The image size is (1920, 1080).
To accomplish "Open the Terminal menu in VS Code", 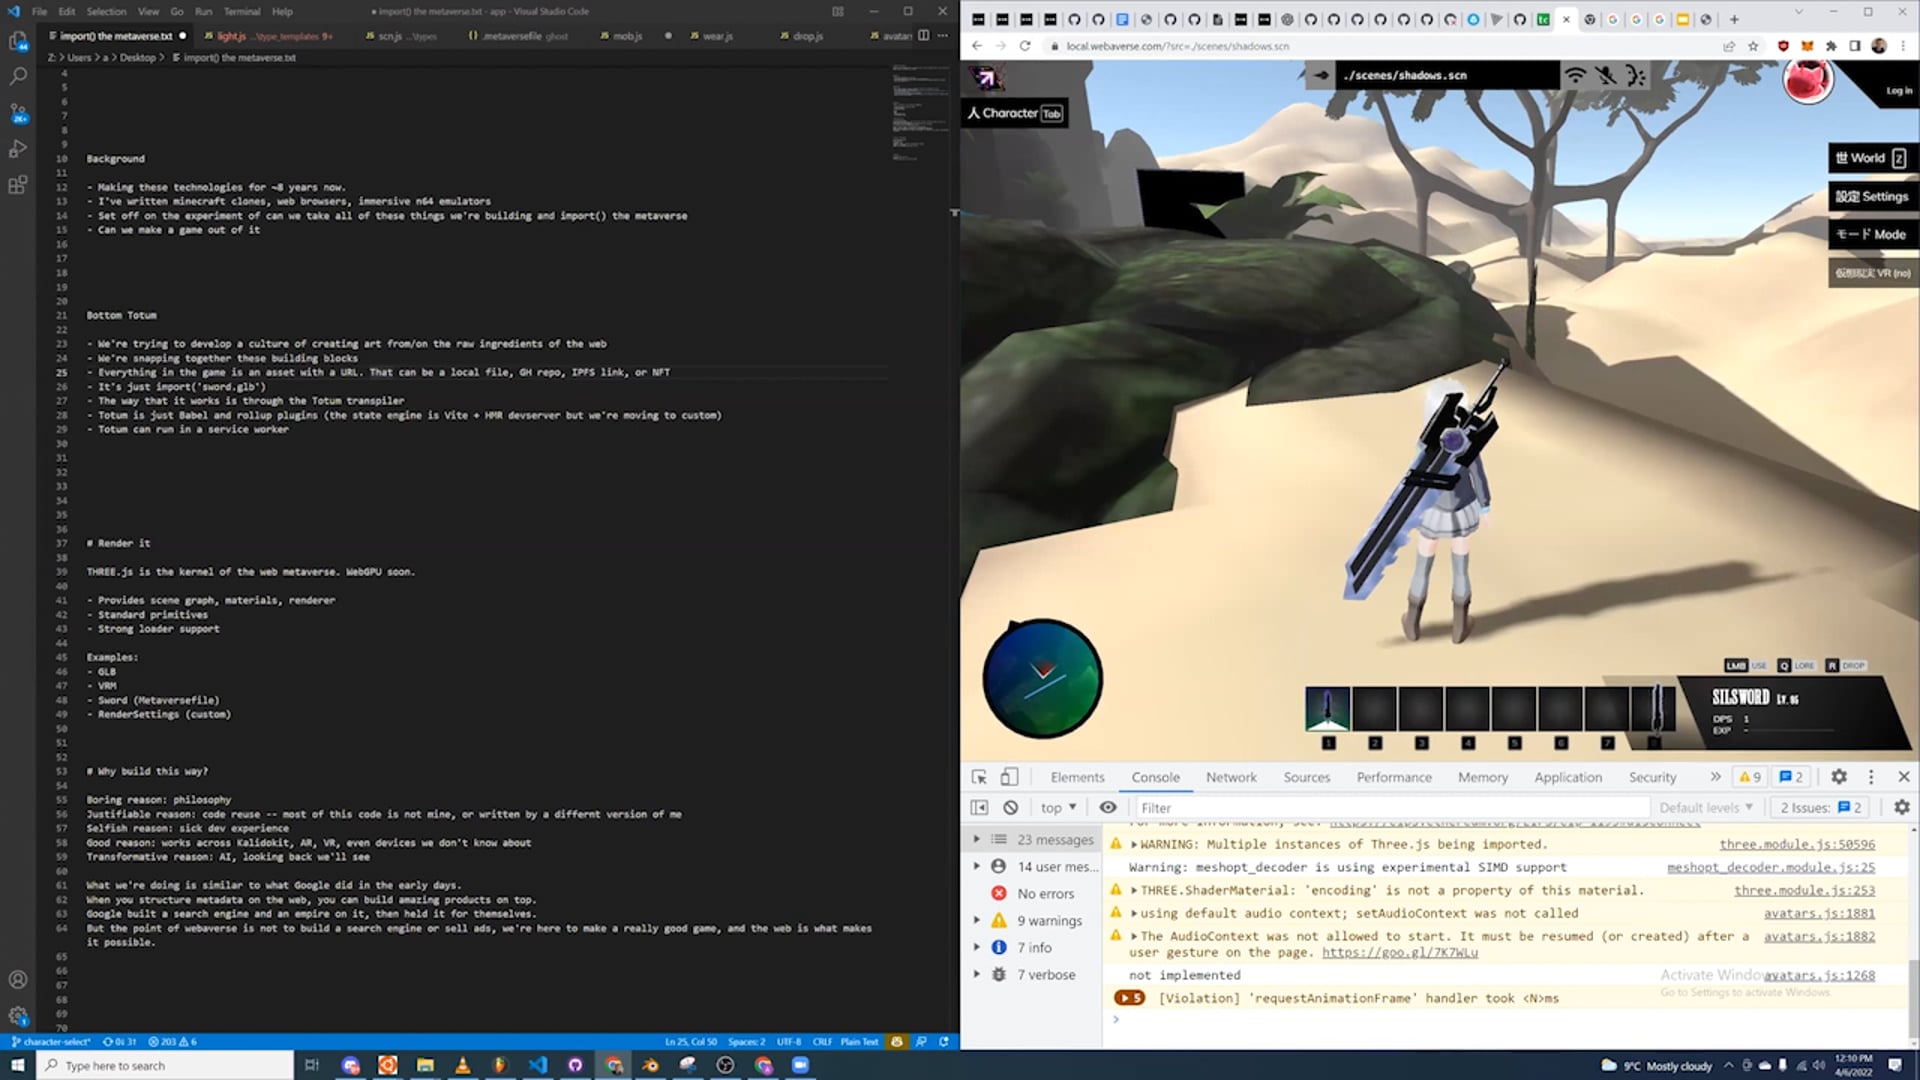I will tap(241, 11).
